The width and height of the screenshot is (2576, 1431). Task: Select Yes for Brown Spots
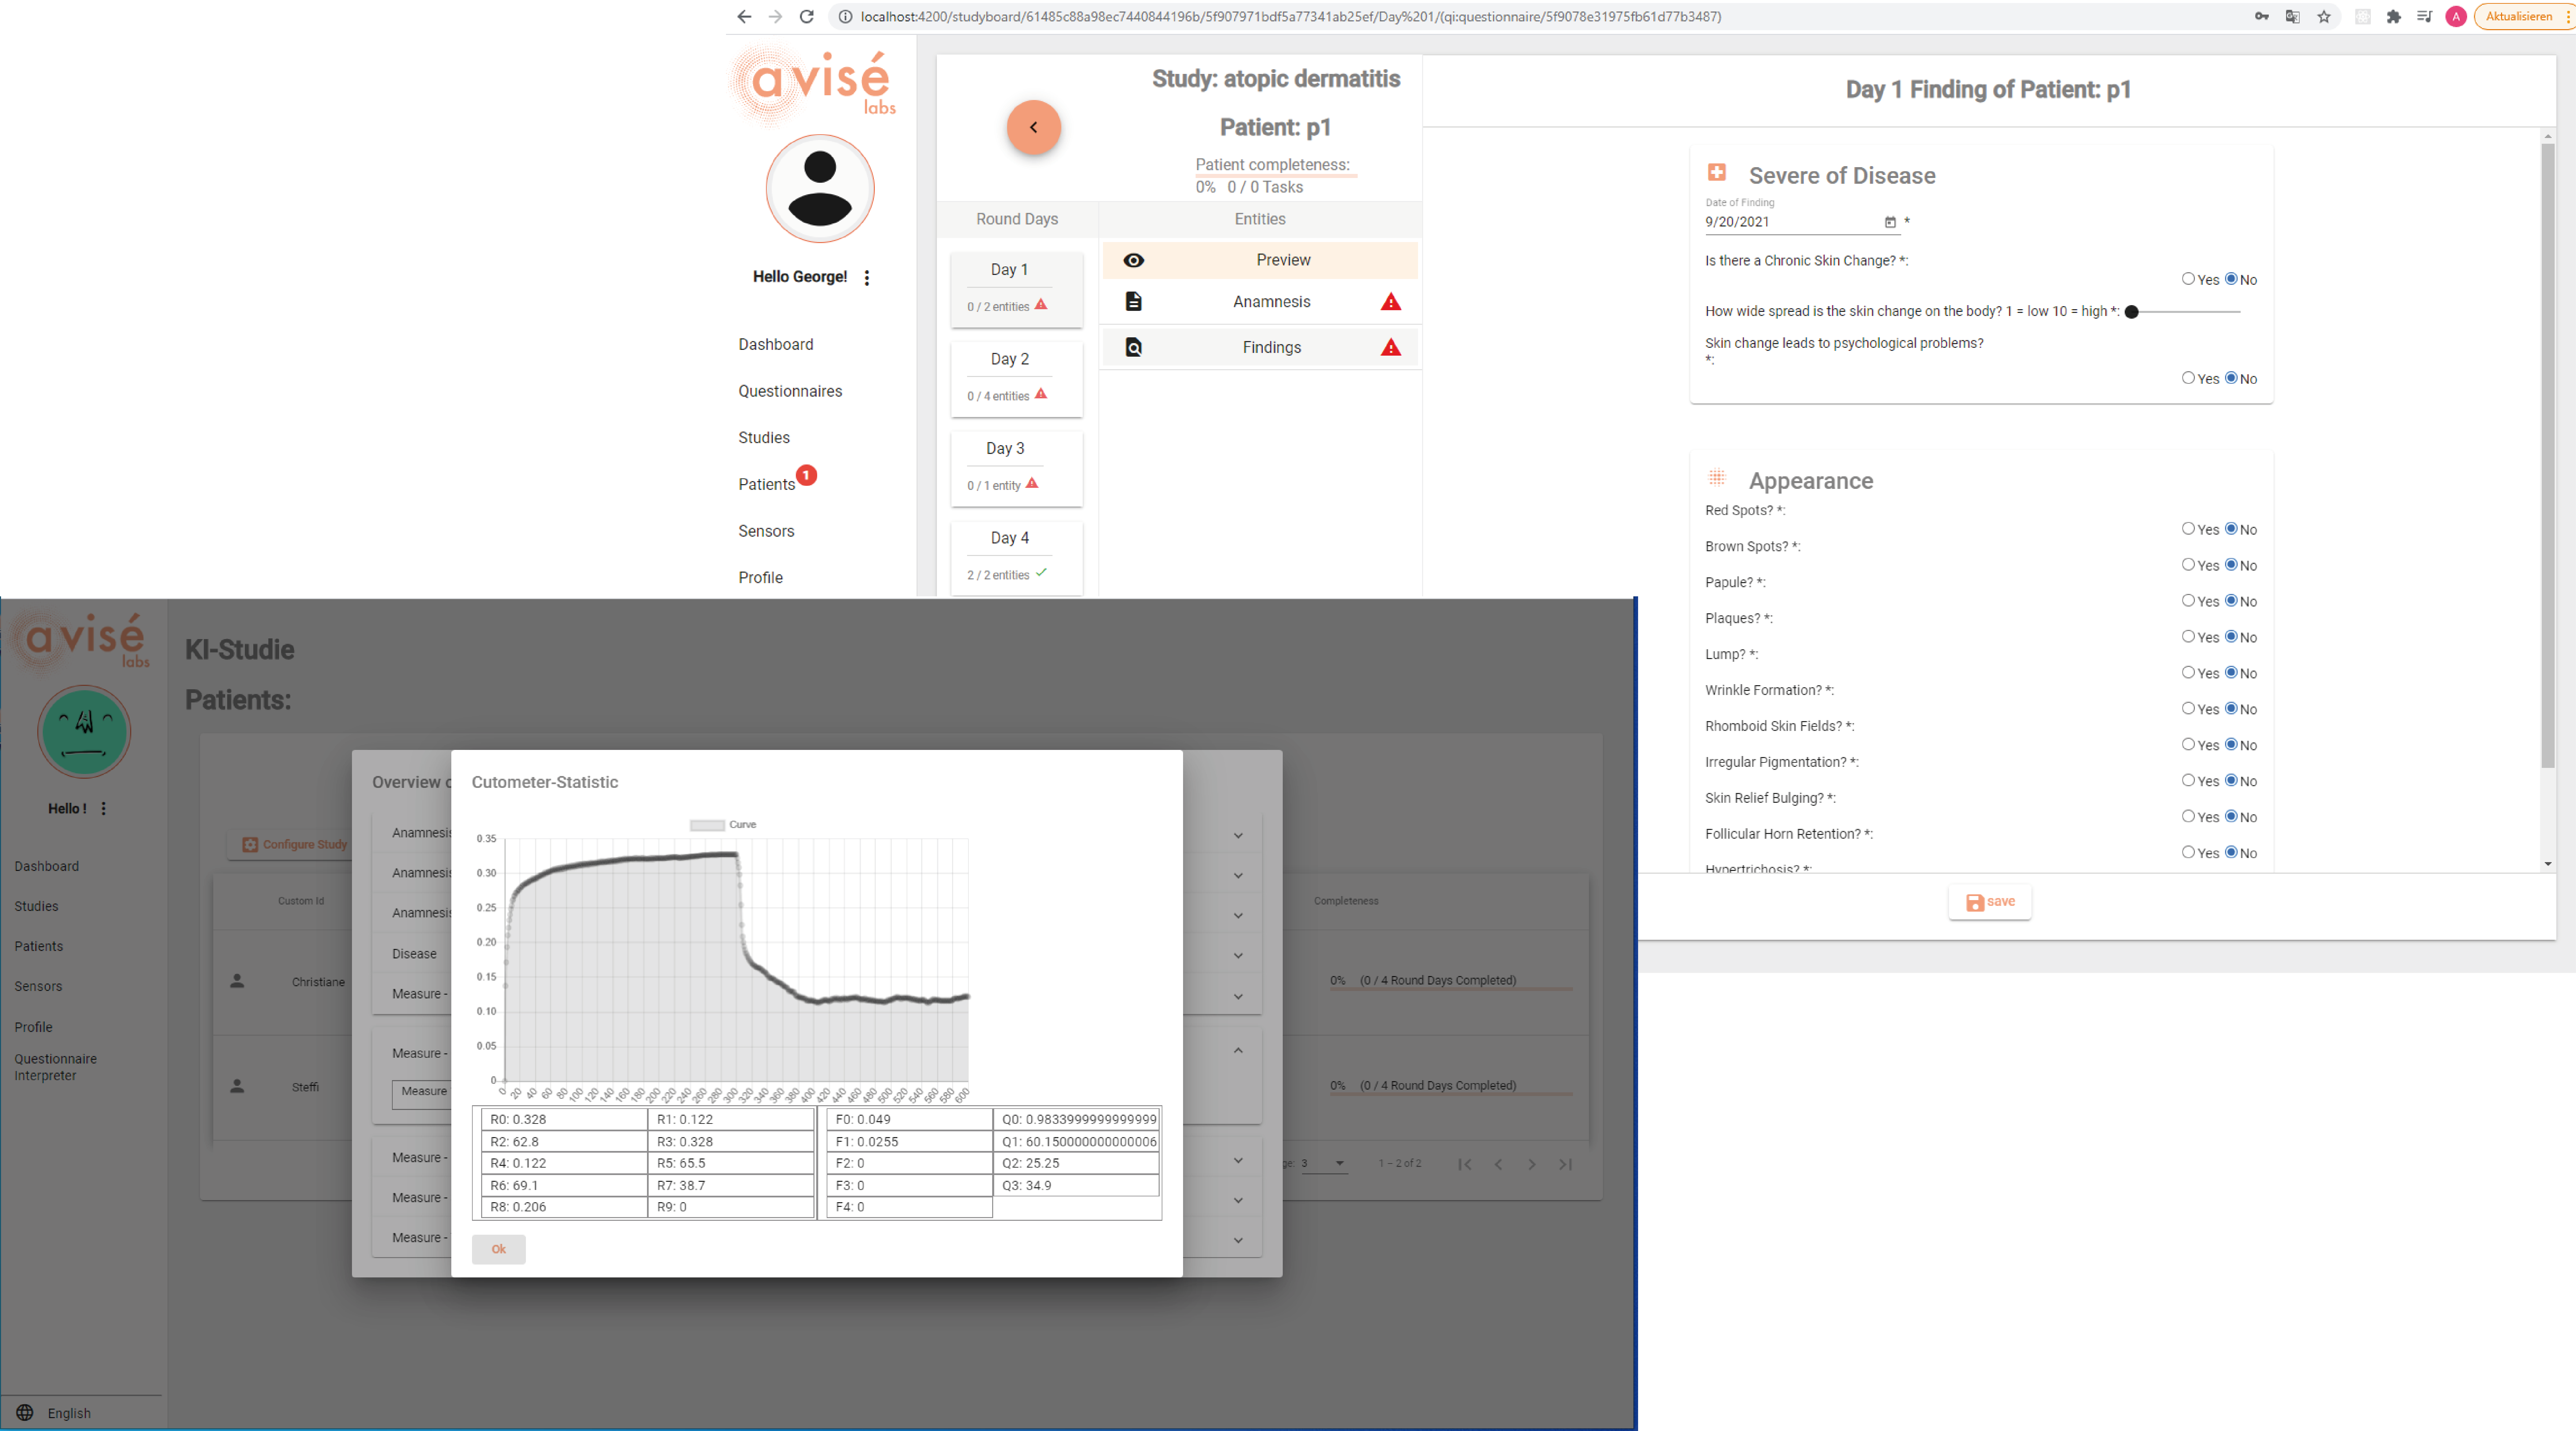[2188, 565]
